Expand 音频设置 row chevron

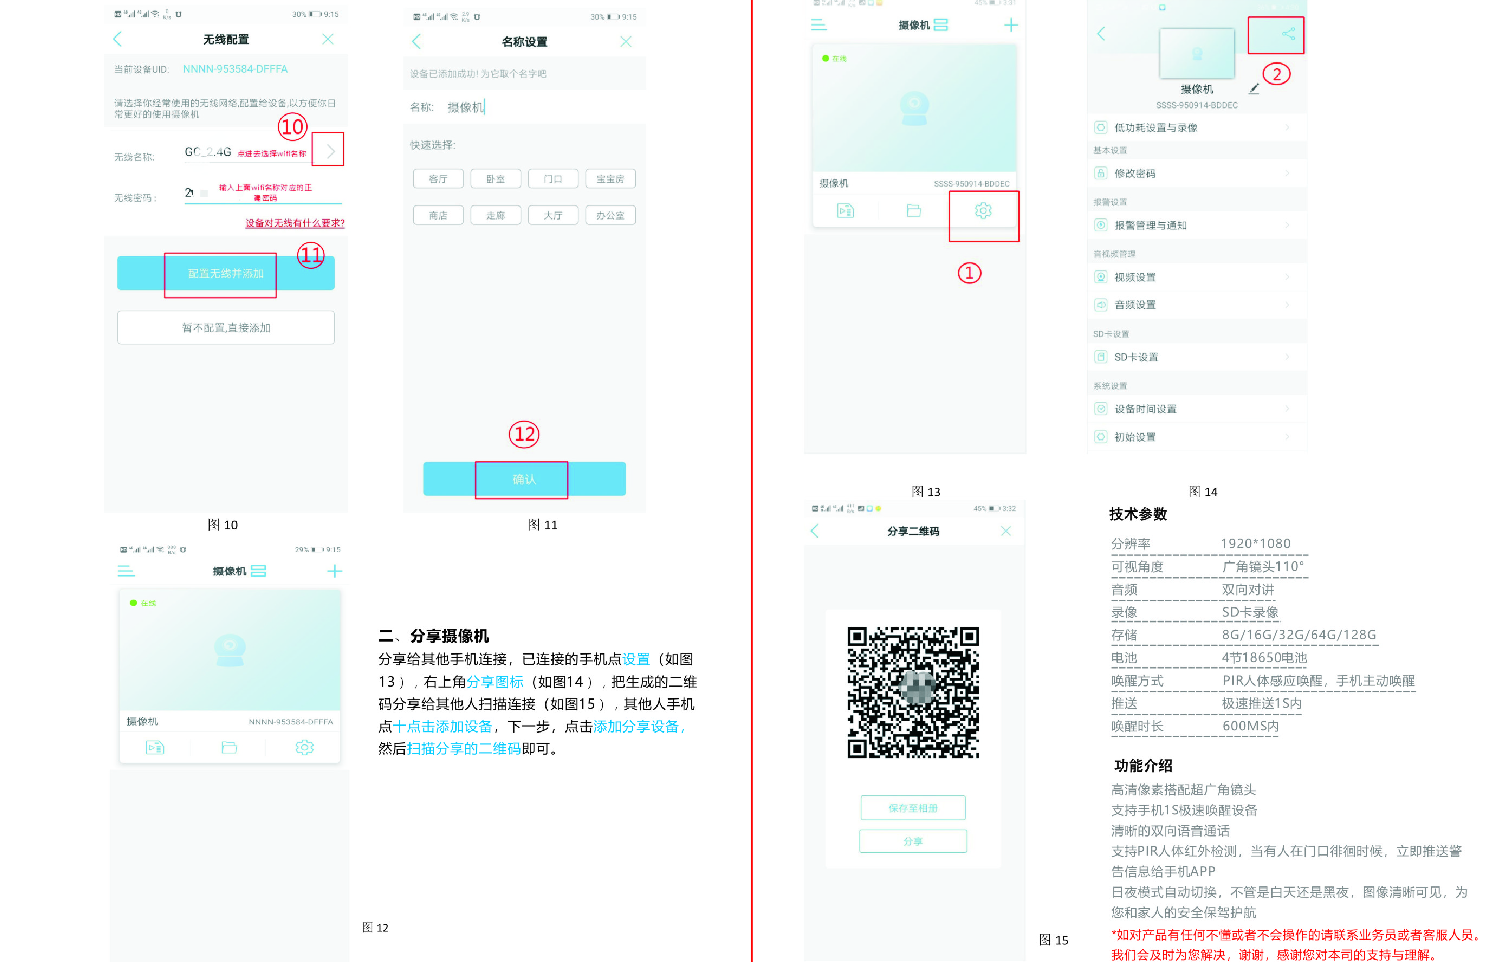tap(1288, 304)
